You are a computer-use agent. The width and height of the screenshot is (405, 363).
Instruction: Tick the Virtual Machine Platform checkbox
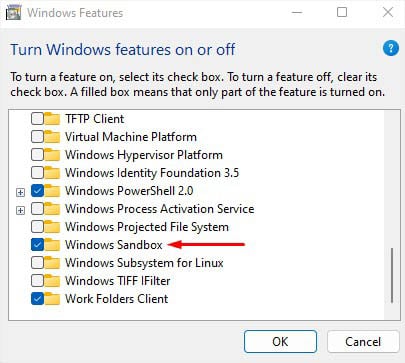tap(37, 137)
